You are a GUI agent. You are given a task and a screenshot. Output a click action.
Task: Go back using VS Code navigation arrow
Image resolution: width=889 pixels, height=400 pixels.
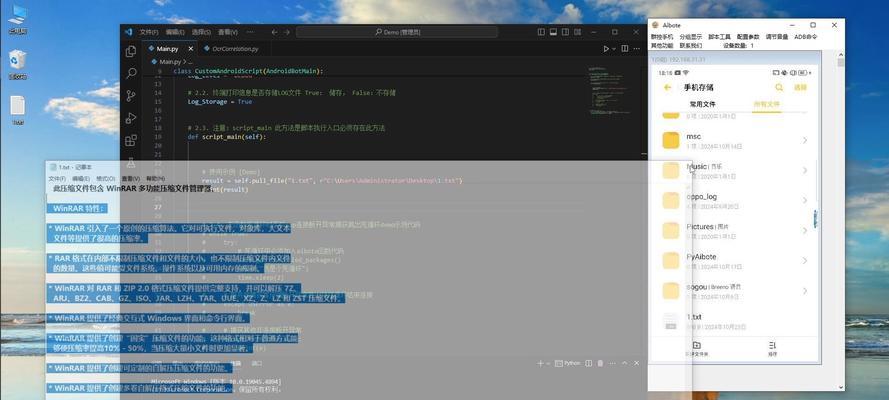click(274, 32)
